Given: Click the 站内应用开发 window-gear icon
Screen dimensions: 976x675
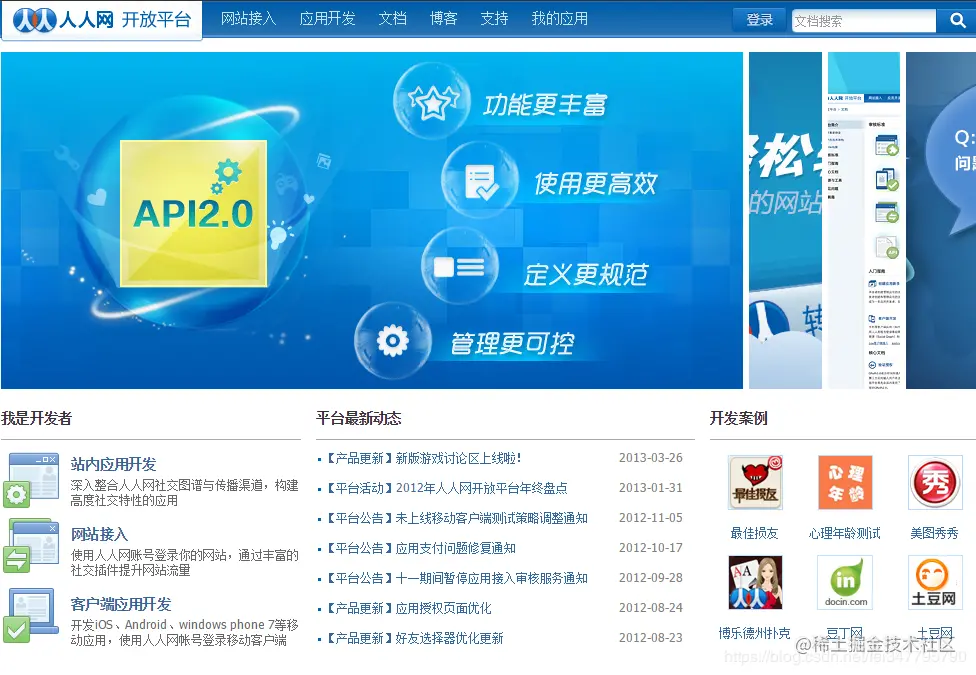Looking at the screenshot, I should [x=31, y=479].
